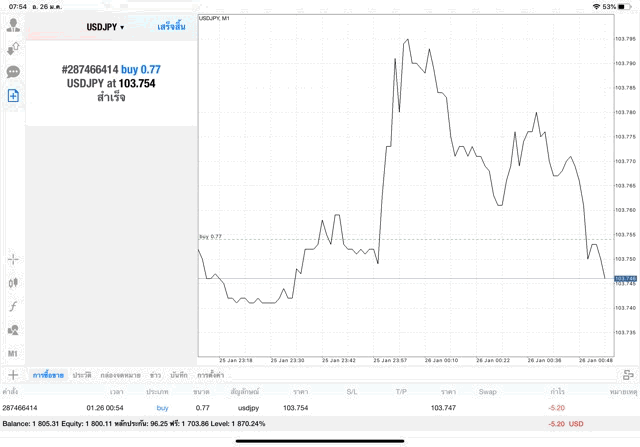
Task: Open the indicators f icon
Action: [13, 306]
